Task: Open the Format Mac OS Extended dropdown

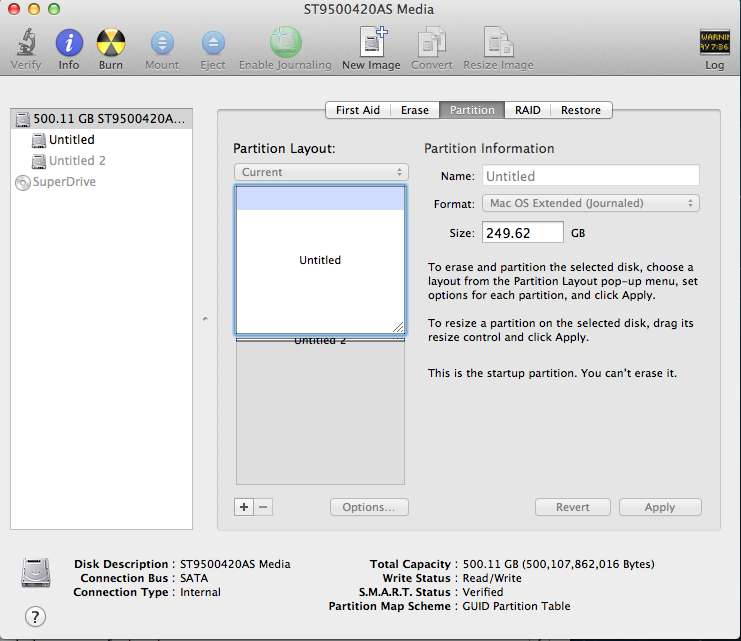Action: pos(591,203)
